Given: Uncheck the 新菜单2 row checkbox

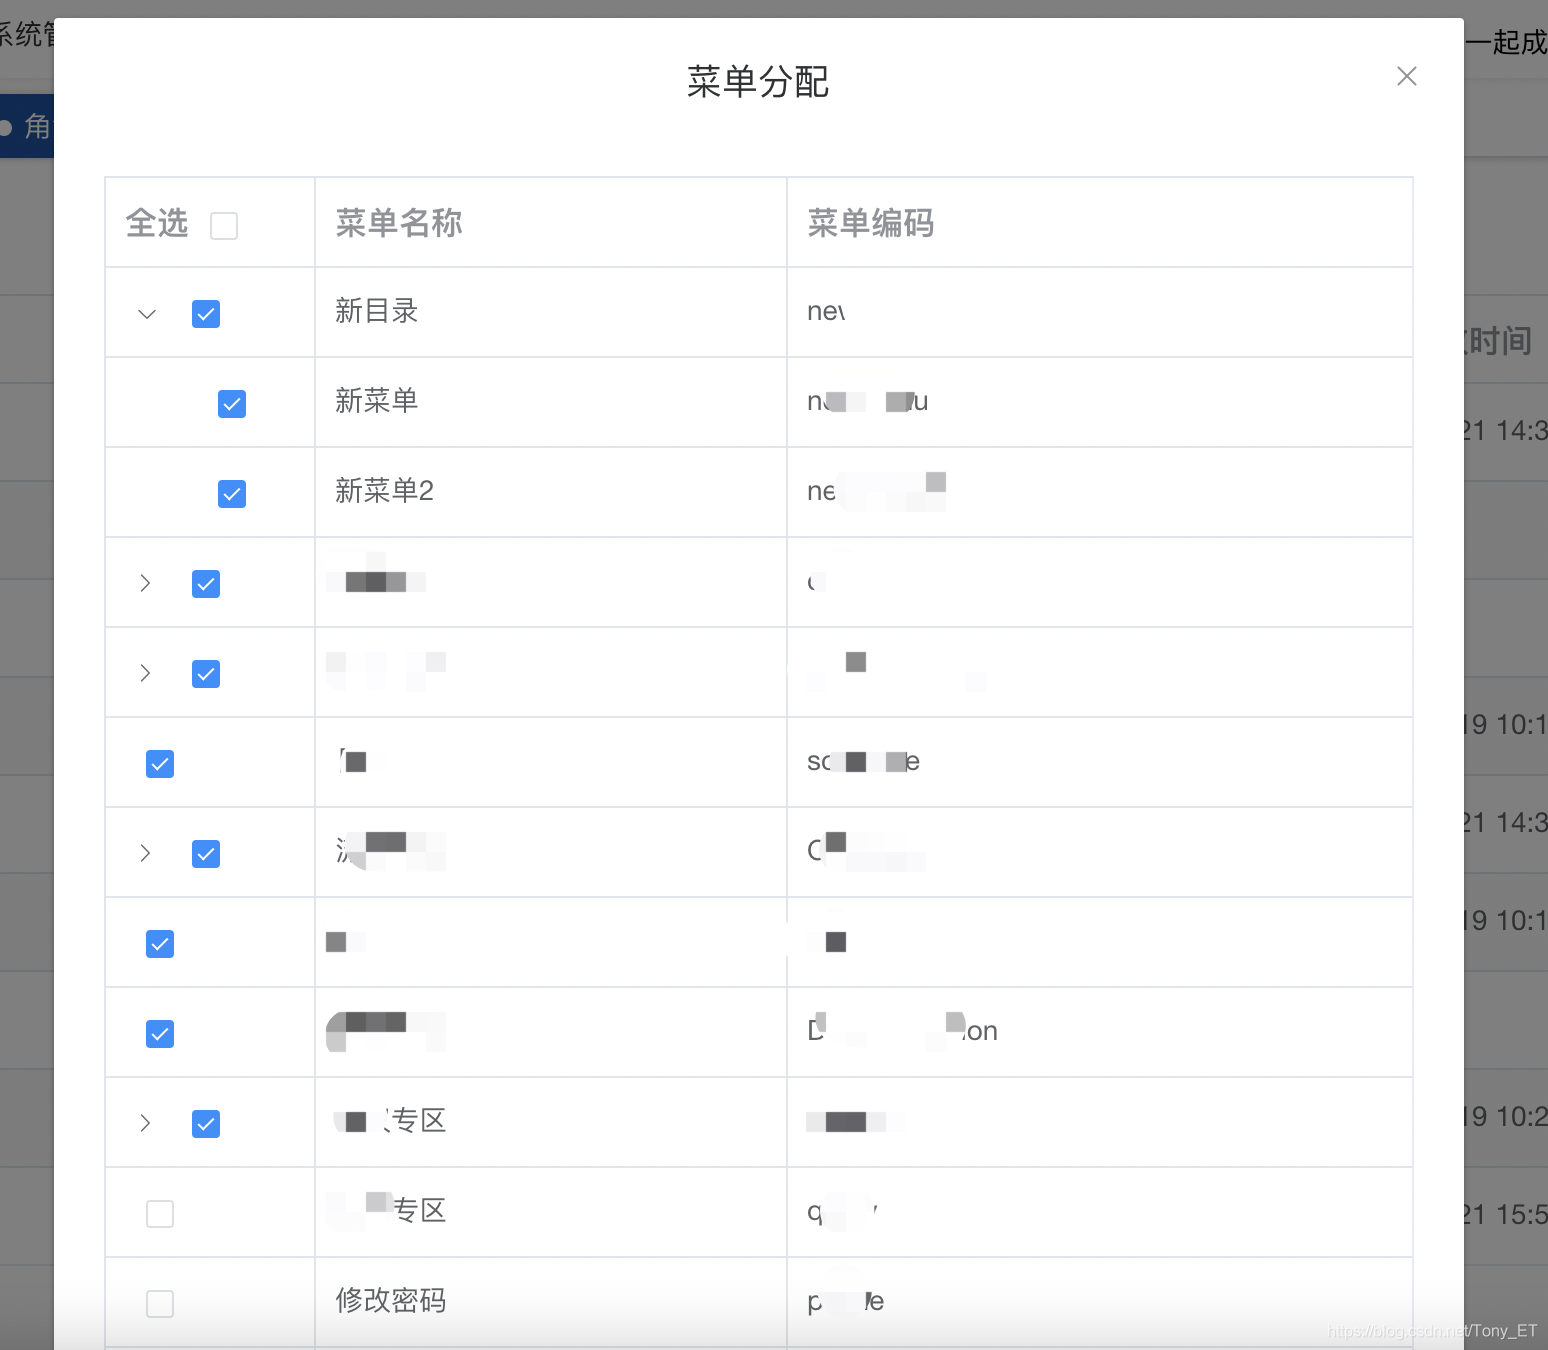Looking at the screenshot, I should click(x=232, y=494).
